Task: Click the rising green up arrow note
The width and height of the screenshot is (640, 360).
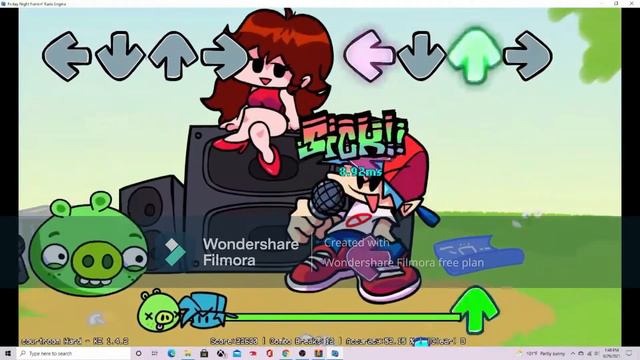Action: [475, 309]
